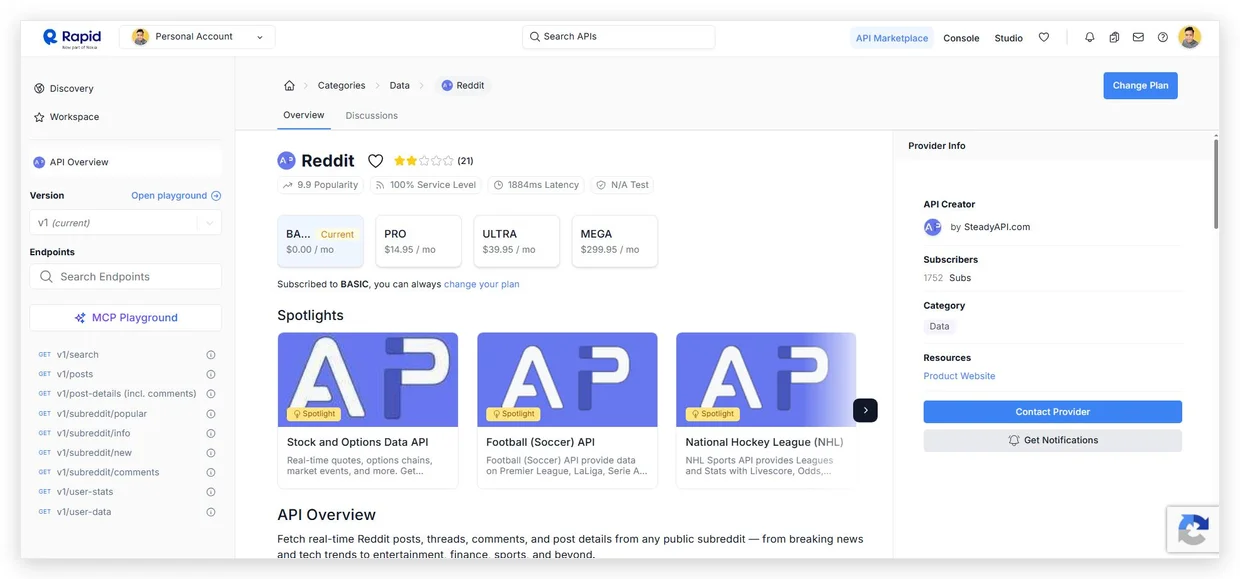1240x579 pixels.
Task: Open API Marketplace in top navigation
Action: [892, 38]
